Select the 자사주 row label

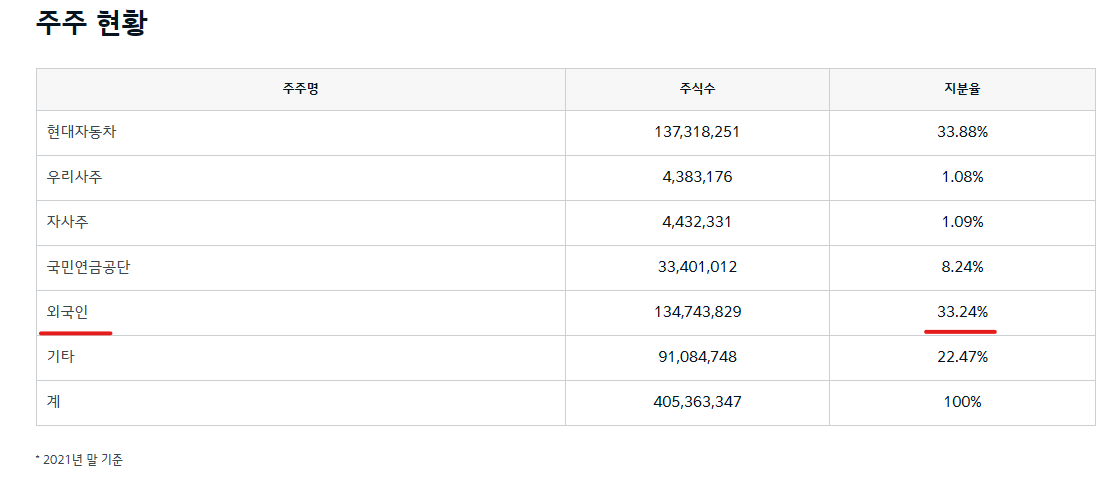(67, 222)
